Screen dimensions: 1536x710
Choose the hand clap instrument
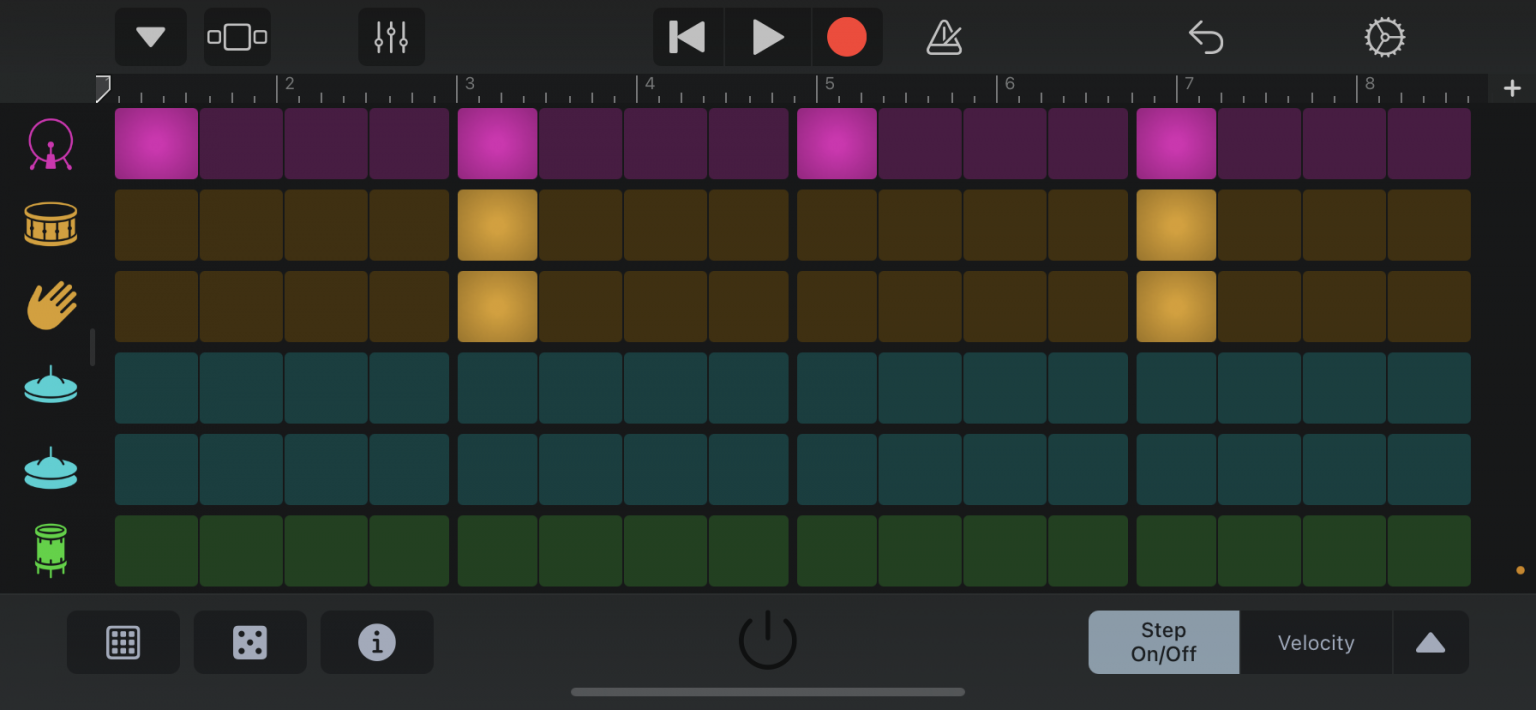coord(50,306)
